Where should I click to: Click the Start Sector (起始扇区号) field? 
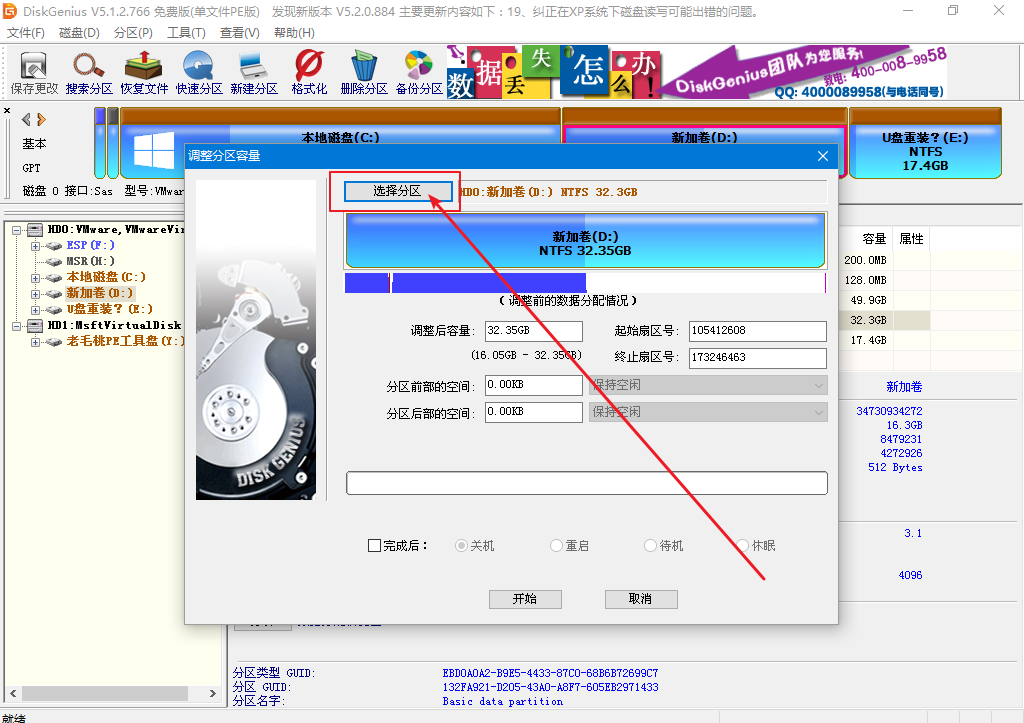point(758,331)
